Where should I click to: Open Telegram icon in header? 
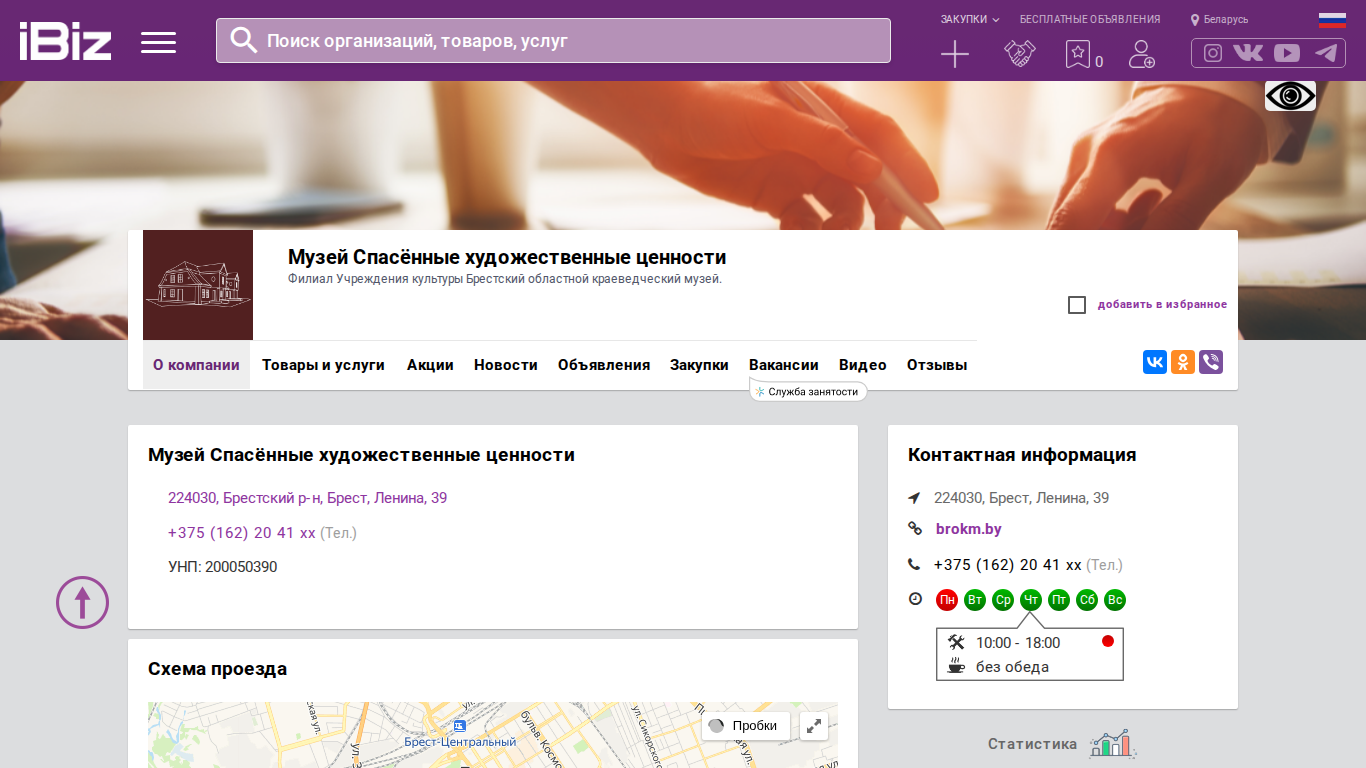pyautogui.click(x=1326, y=53)
